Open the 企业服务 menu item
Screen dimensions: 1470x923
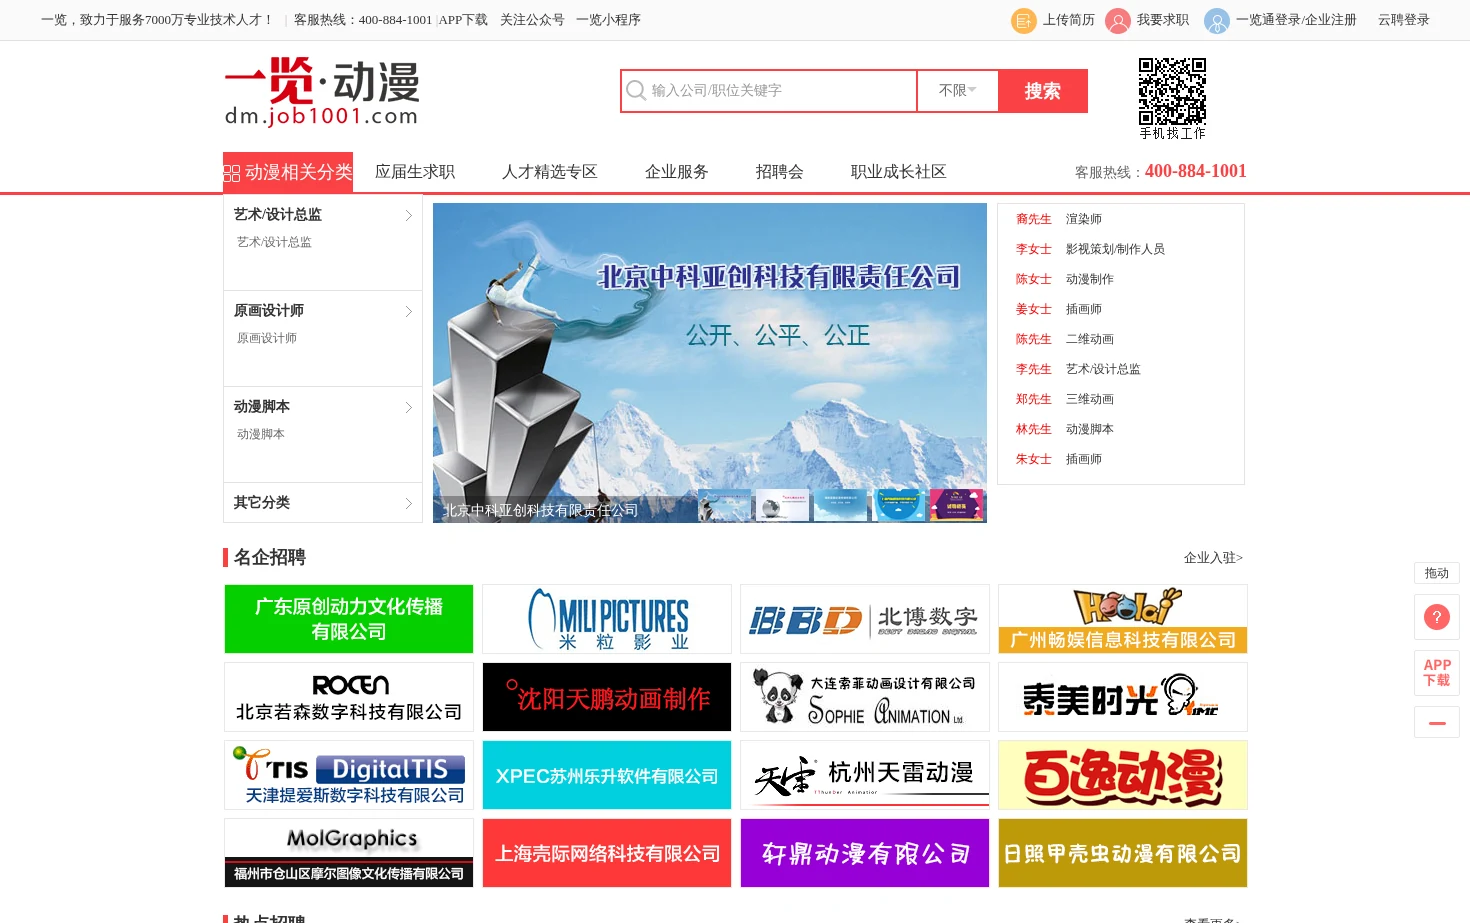pyautogui.click(x=677, y=172)
